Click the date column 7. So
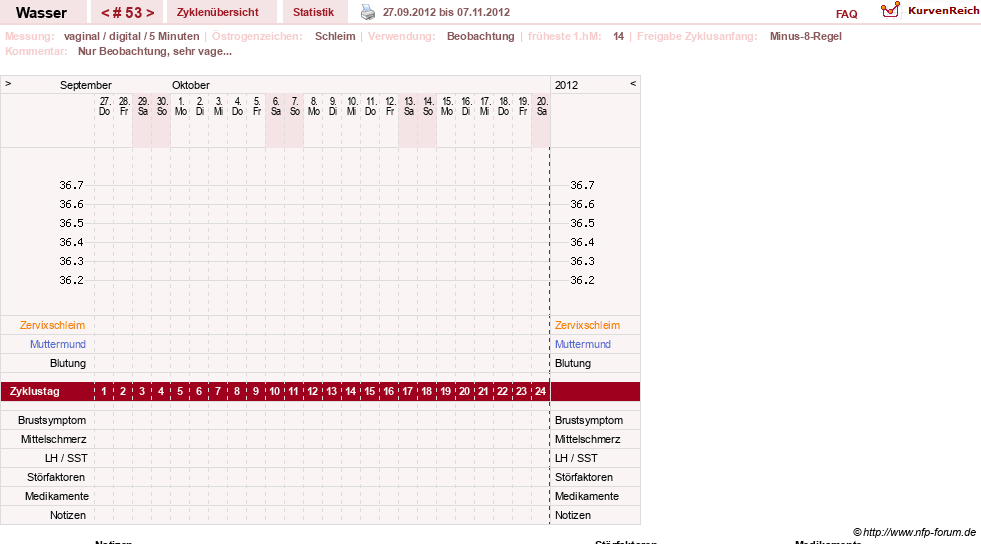The image size is (981, 544). click(295, 106)
